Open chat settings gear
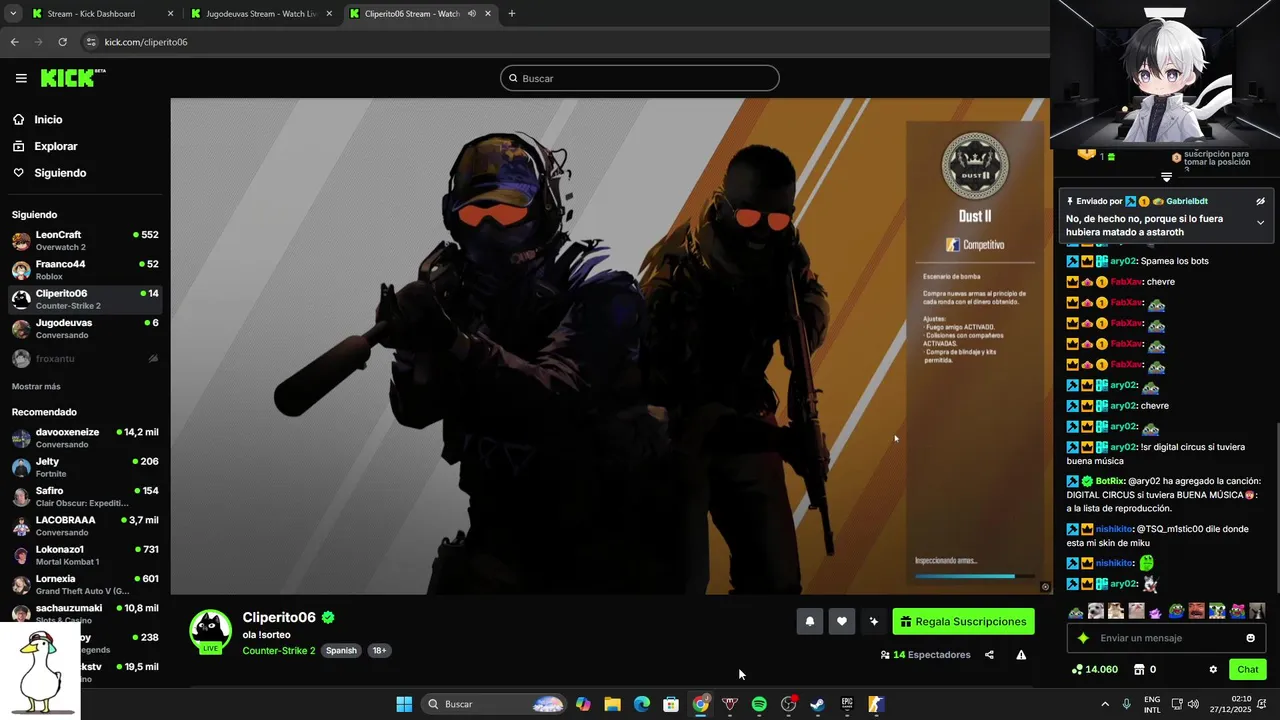This screenshot has width=1280, height=720. click(1213, 669)
